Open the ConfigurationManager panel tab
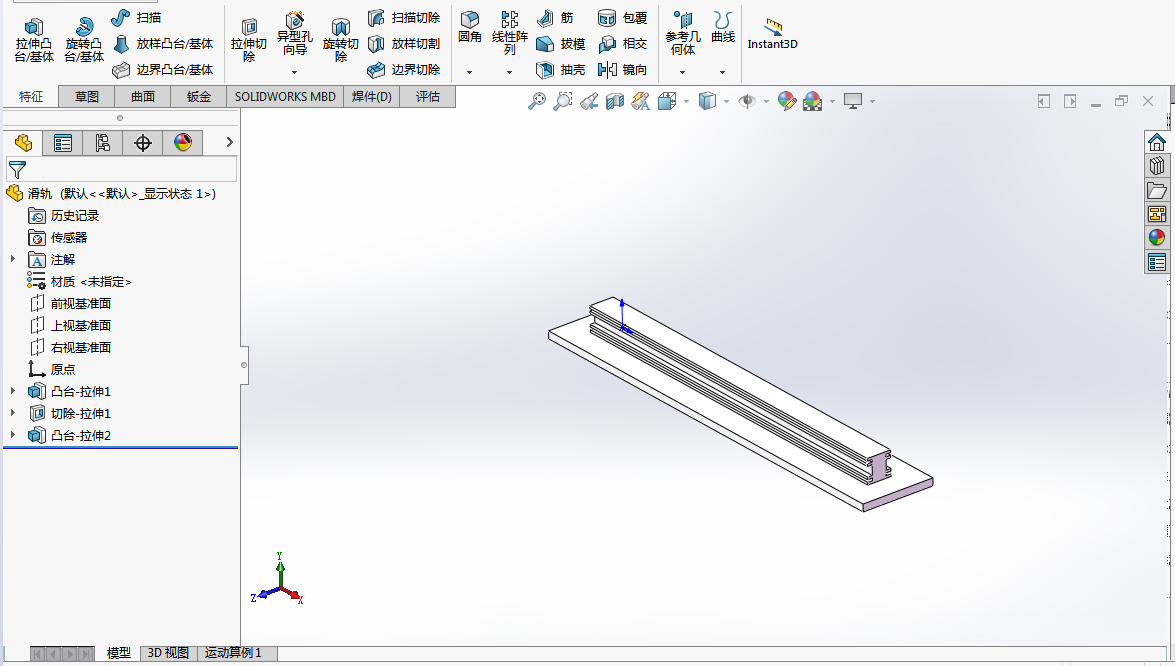 (103, 142)
